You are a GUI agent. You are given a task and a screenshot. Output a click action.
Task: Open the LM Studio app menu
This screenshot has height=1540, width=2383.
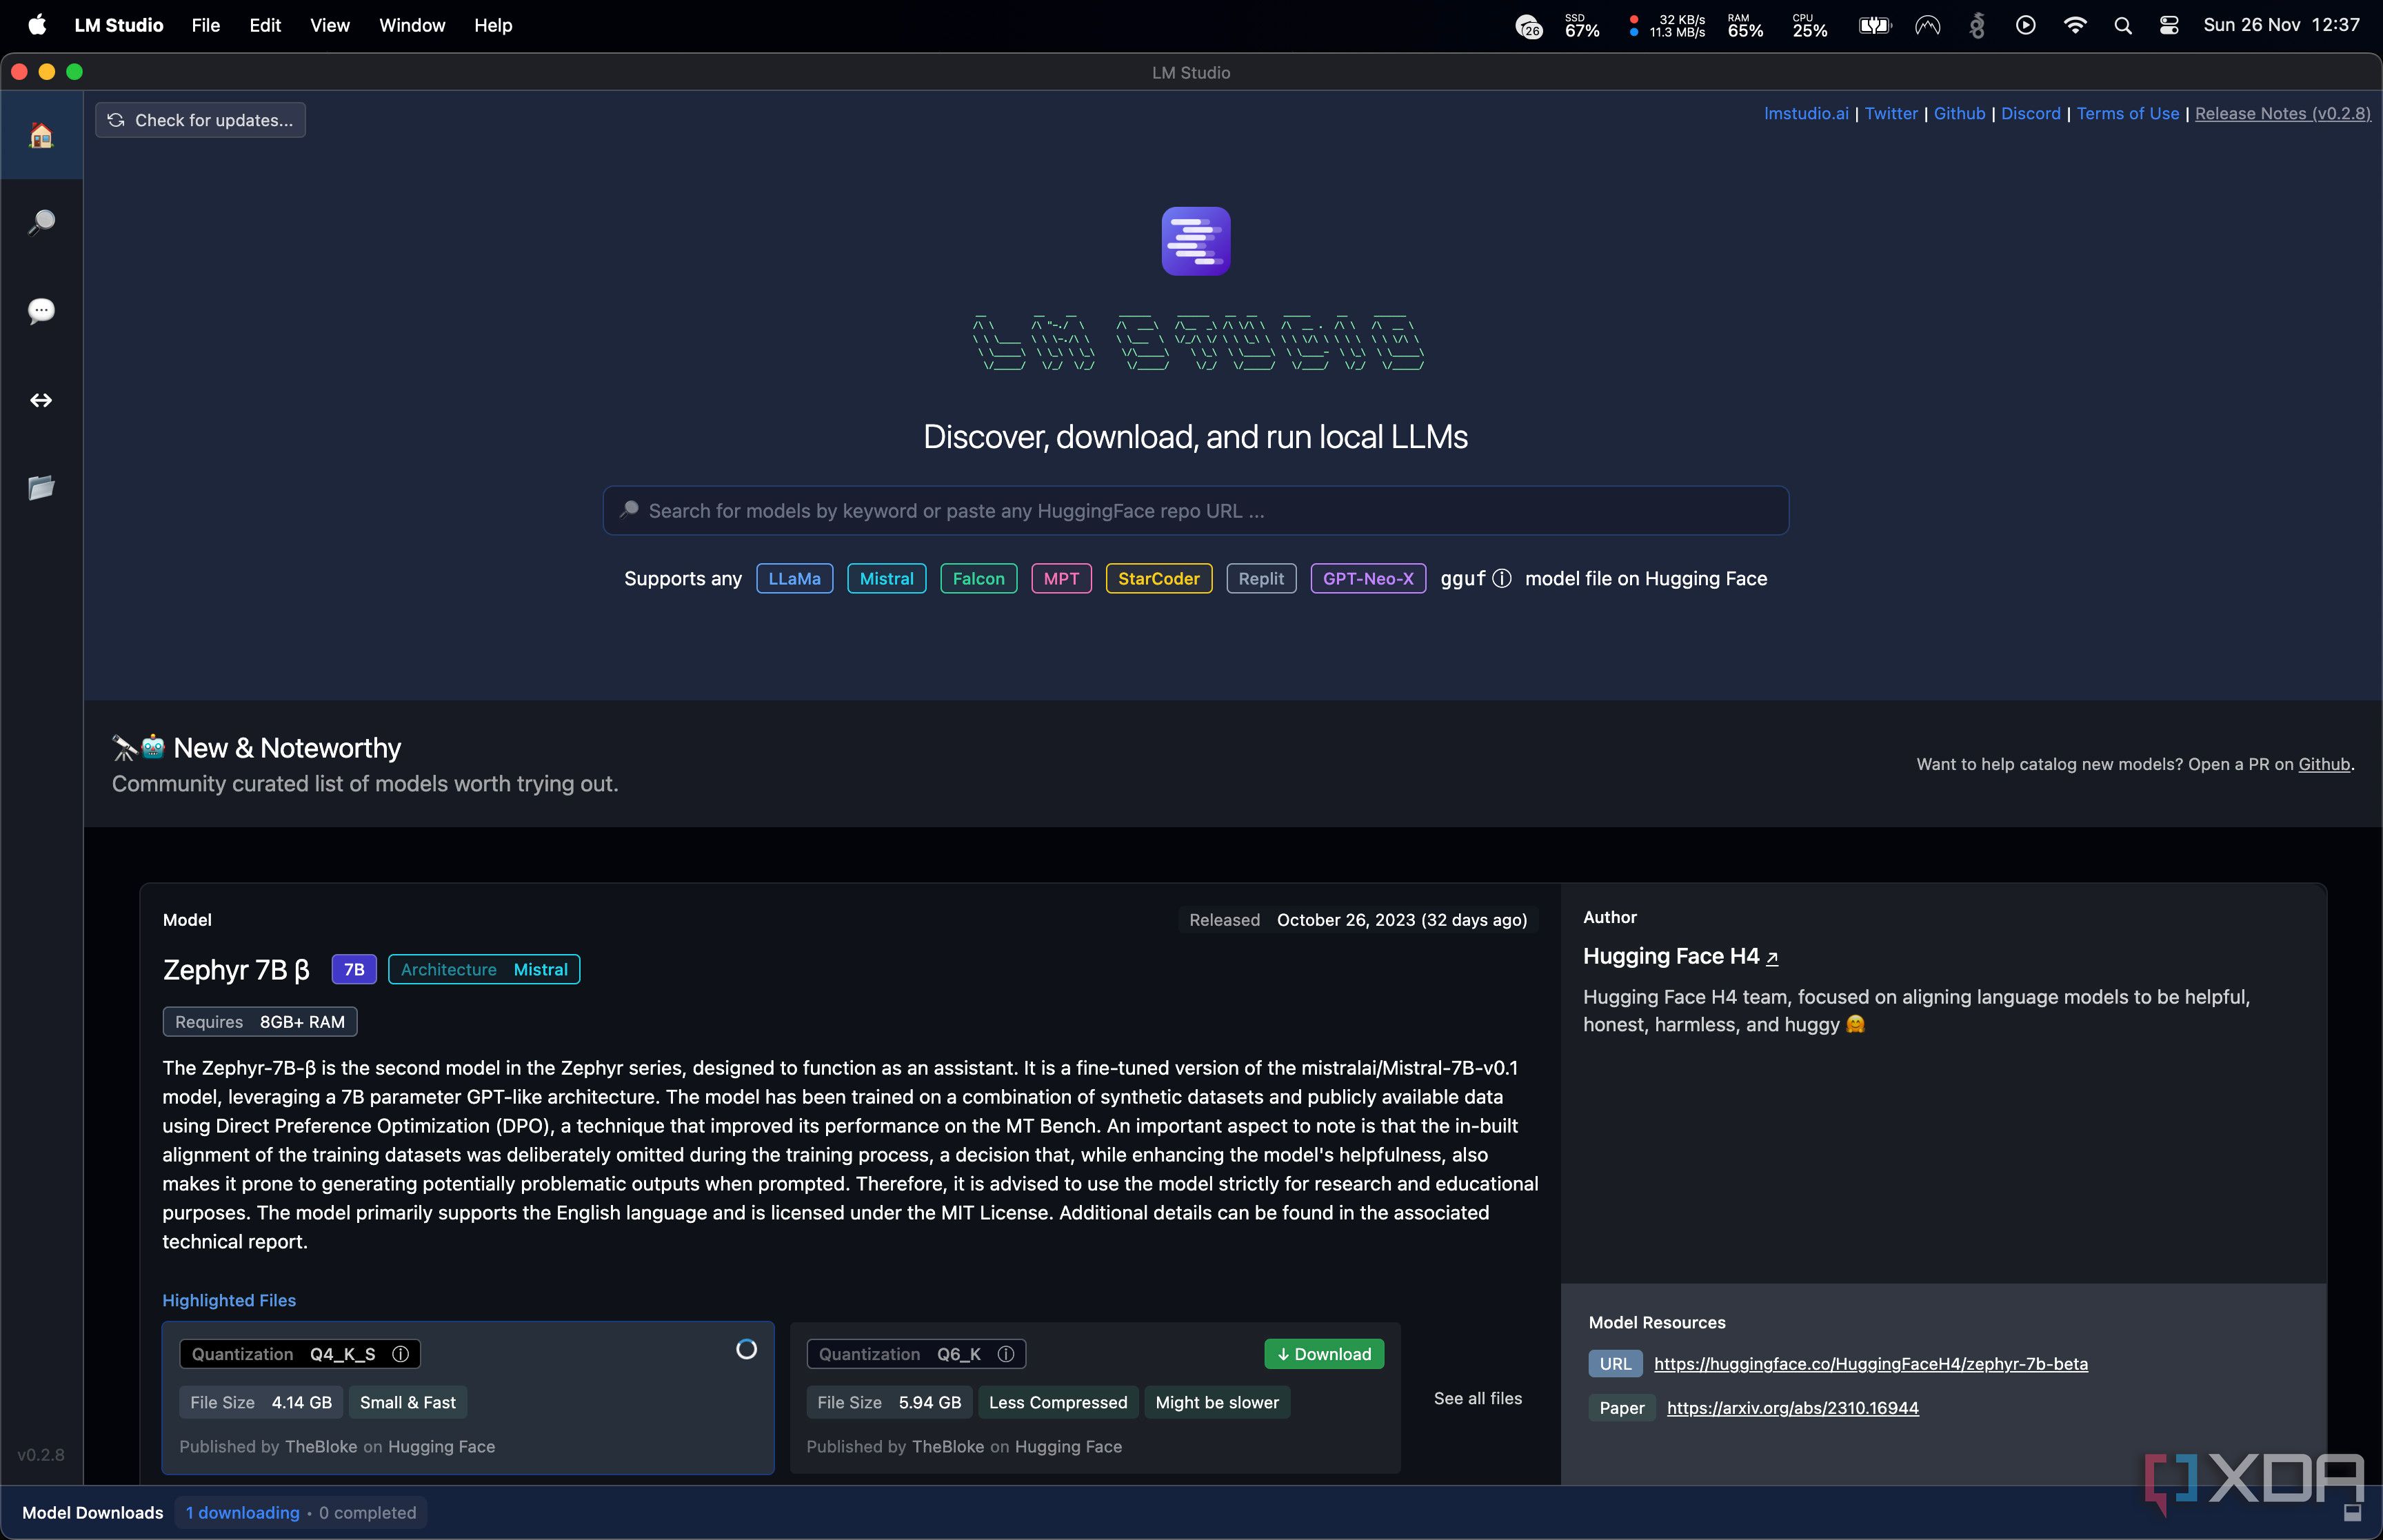point(118,25)
